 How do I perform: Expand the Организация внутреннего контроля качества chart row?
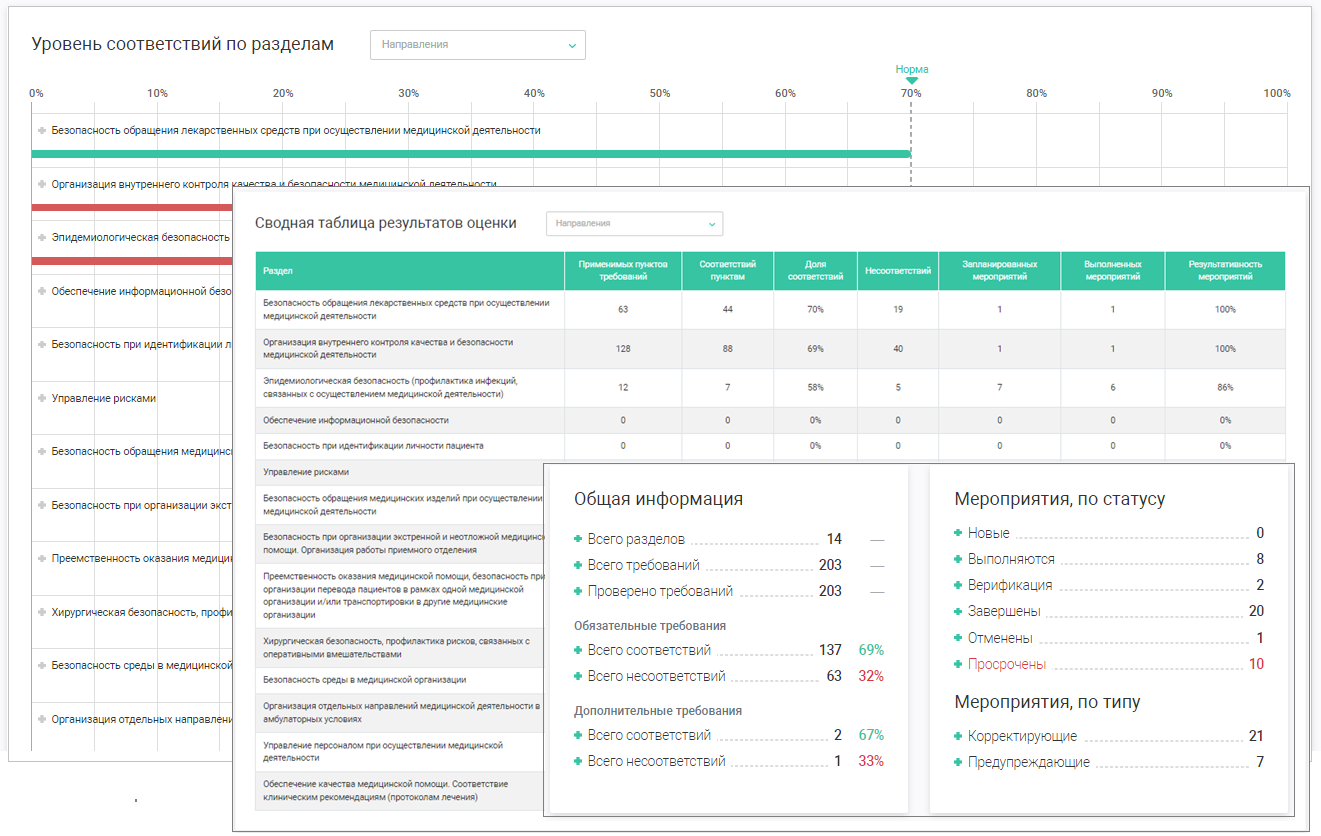pos(42,184)
